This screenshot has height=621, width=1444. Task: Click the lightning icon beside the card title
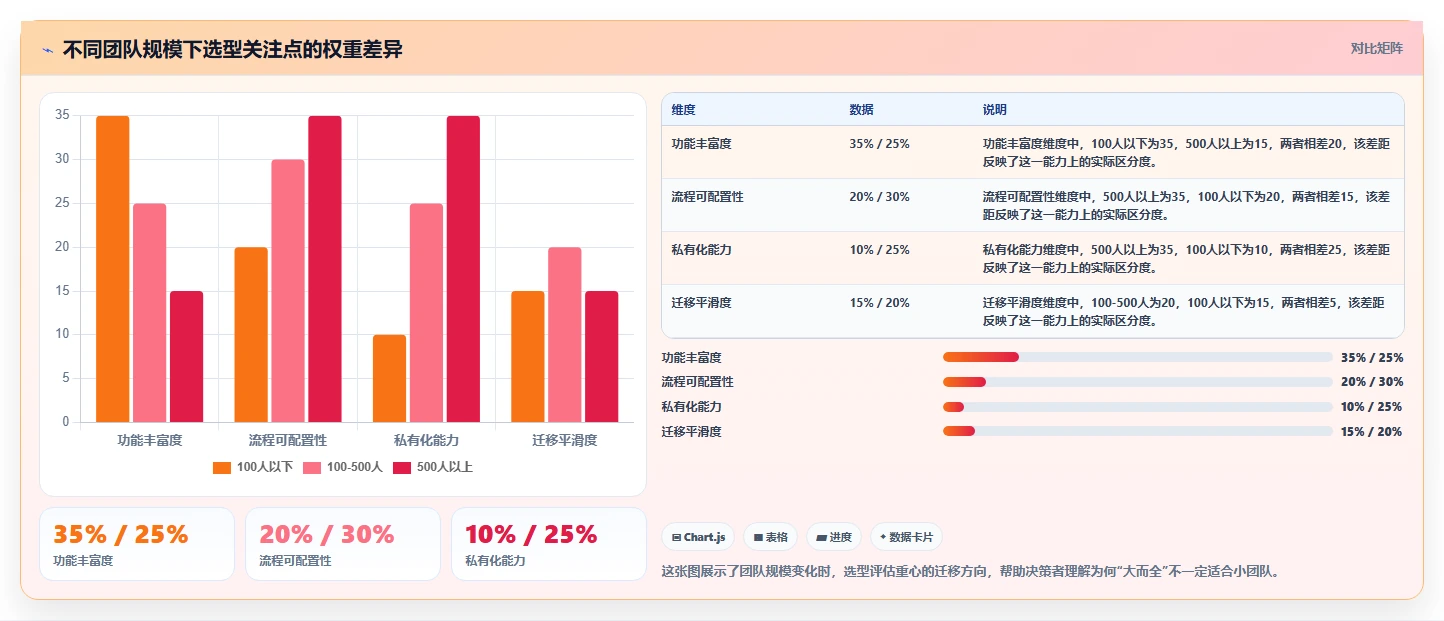tap(48, 50)
